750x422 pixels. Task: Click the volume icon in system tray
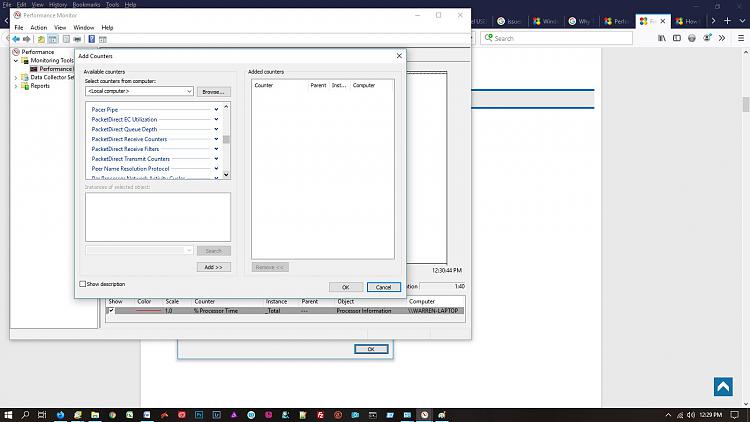691,415
